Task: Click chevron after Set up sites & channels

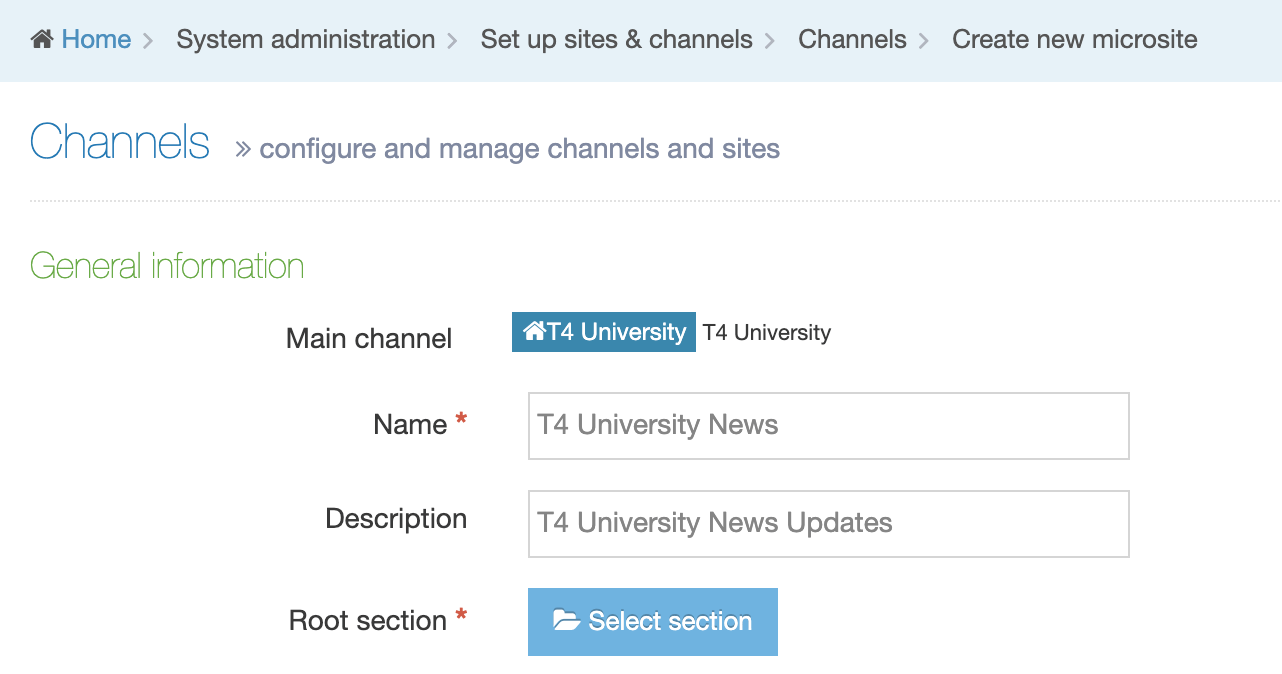Action: click(x=770, y=41)
